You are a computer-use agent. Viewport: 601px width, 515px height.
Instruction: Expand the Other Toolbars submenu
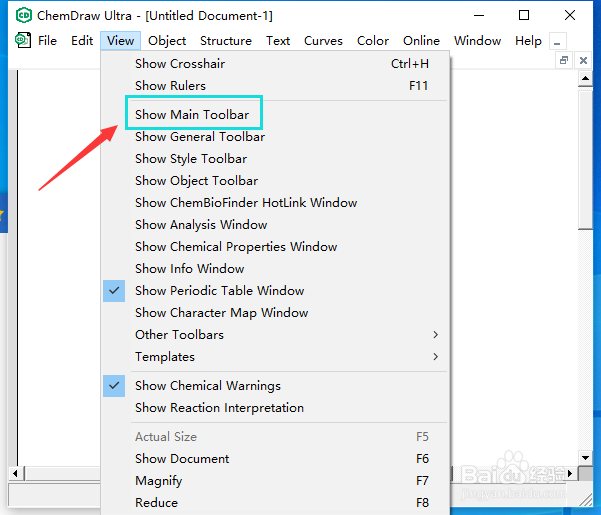tap(275, 335)
